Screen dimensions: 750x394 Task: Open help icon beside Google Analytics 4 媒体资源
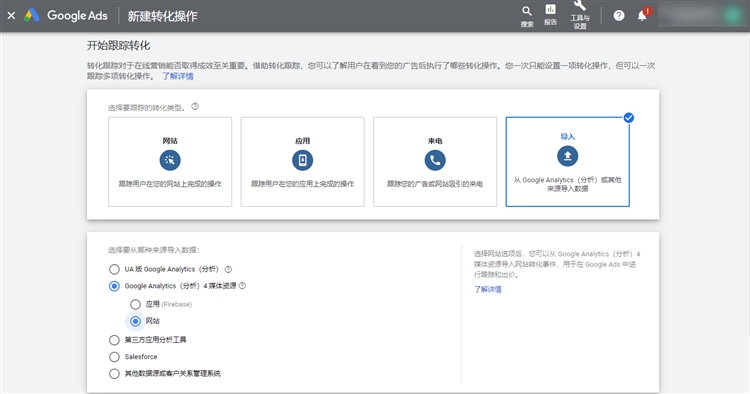click(x=242, y=285)
